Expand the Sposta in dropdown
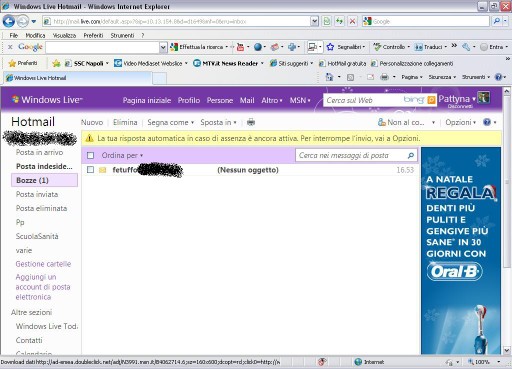This screenshot has height=369, width=512. pyautogui.click(x=218, y=122)
